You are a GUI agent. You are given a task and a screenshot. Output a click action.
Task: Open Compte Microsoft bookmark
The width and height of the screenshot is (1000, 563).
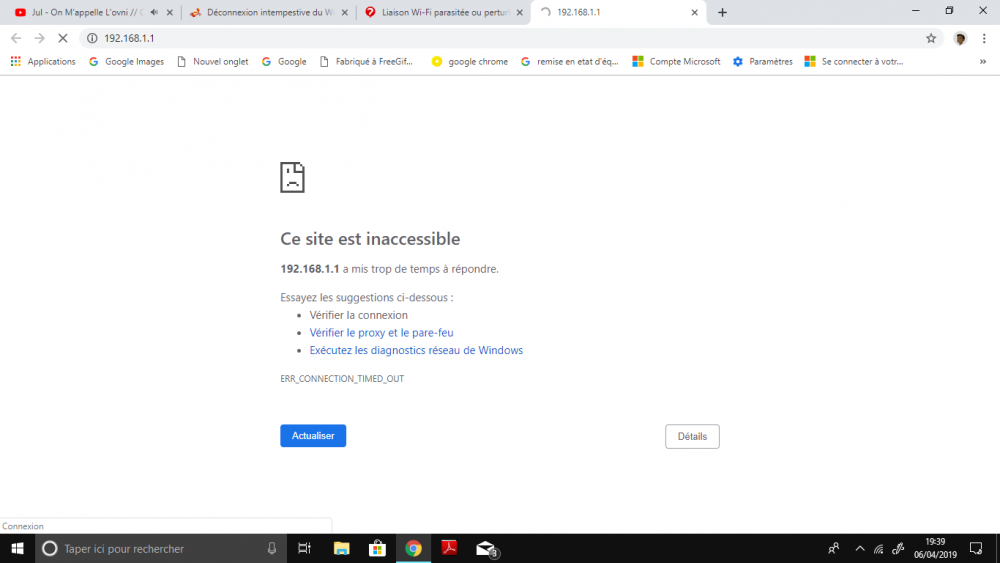tap(676, 62)
